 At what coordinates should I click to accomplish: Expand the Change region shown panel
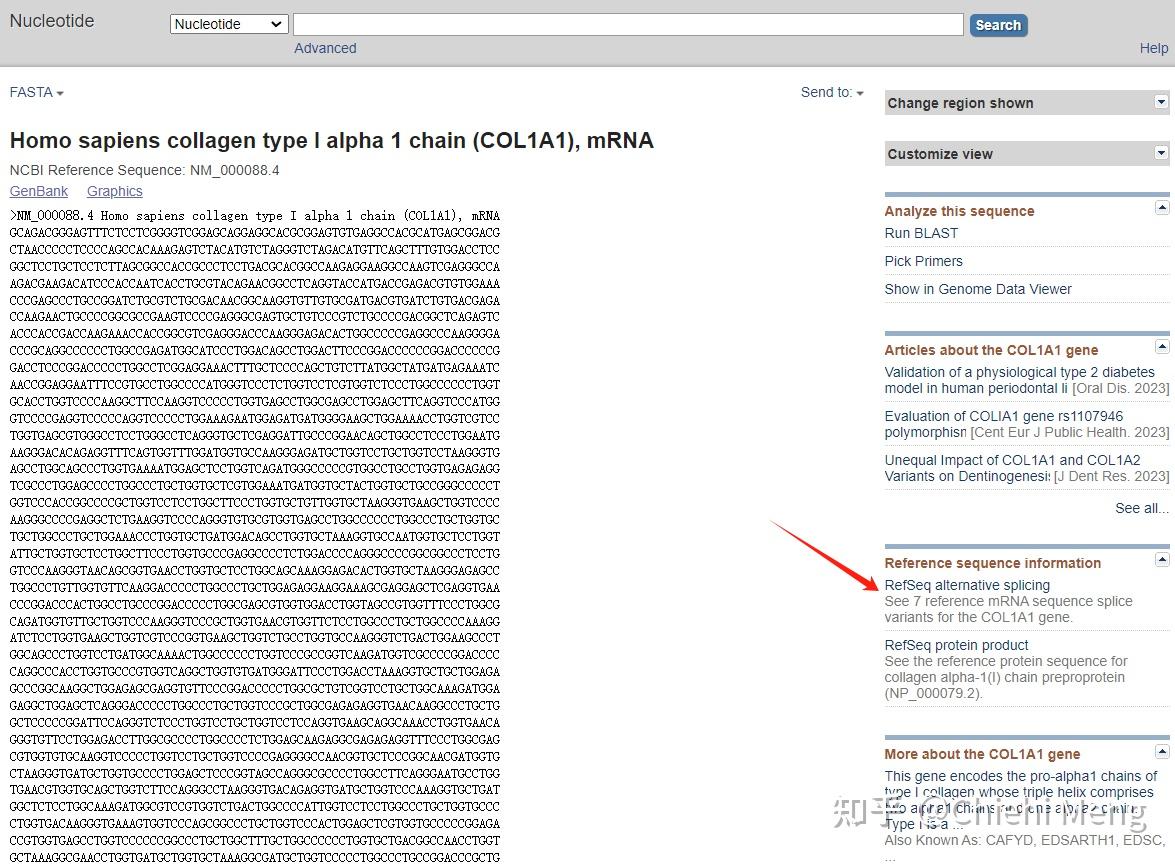(x=1161, y=102)
